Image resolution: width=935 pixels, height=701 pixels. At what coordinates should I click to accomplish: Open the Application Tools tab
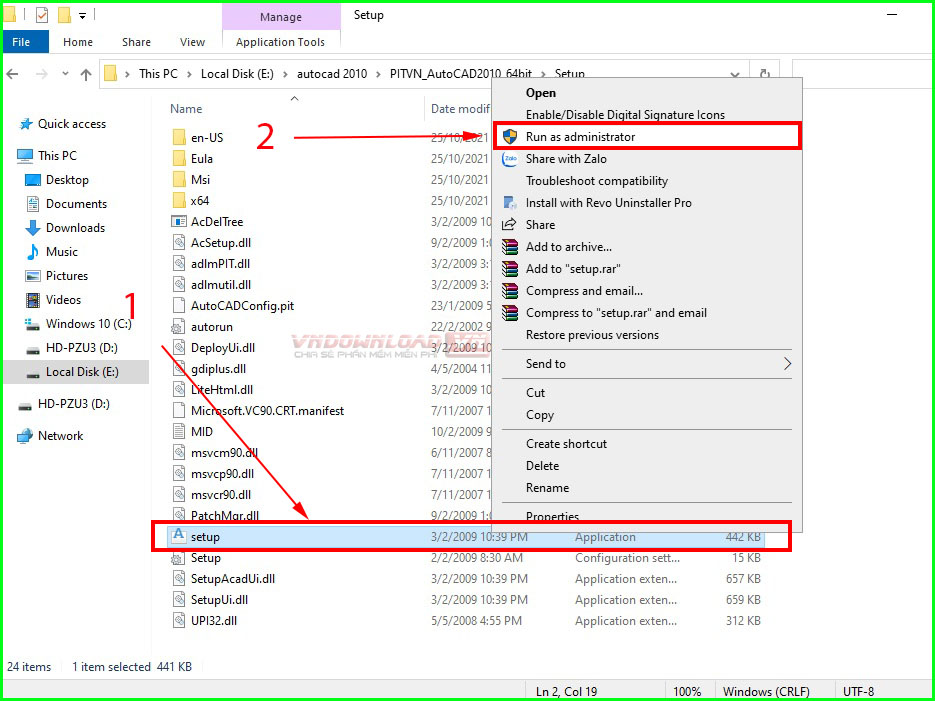[280, 41]
